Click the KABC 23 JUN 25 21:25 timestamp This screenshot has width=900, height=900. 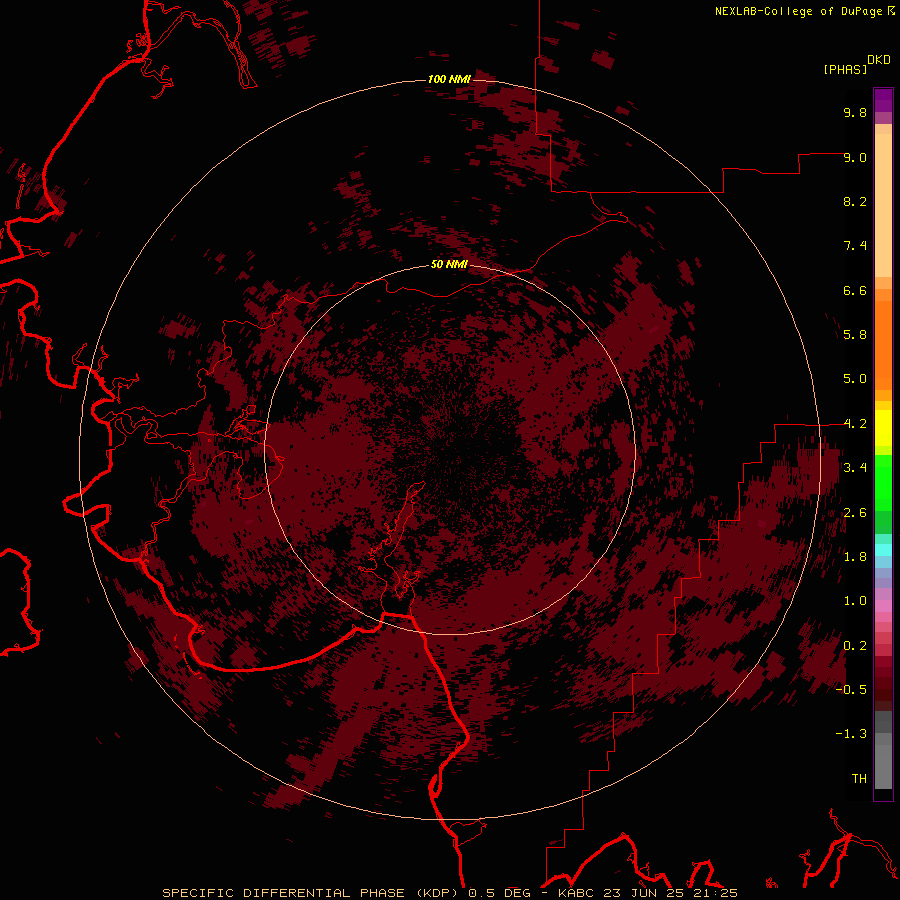point(647,893)
